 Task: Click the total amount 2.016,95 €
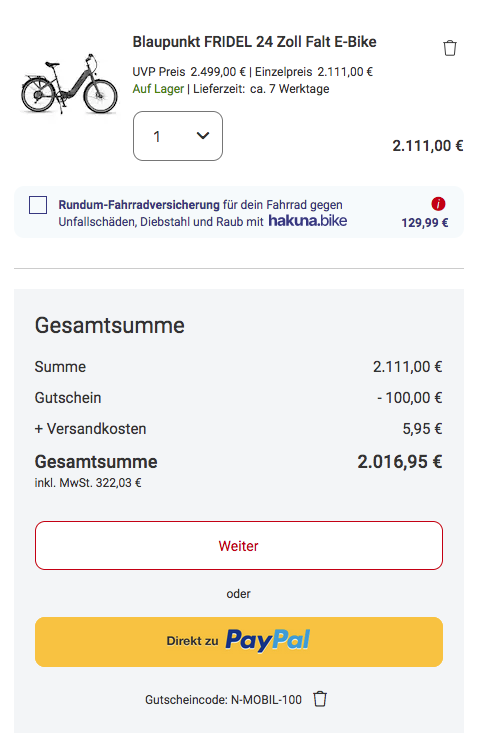click(x=400, y=462)
